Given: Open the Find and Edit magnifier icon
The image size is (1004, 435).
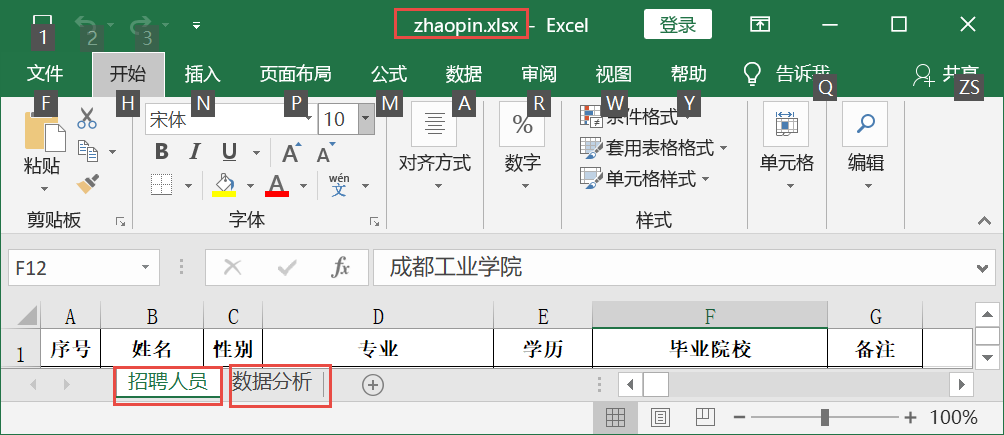Looking at the screenshot, I should coord(865,124).
